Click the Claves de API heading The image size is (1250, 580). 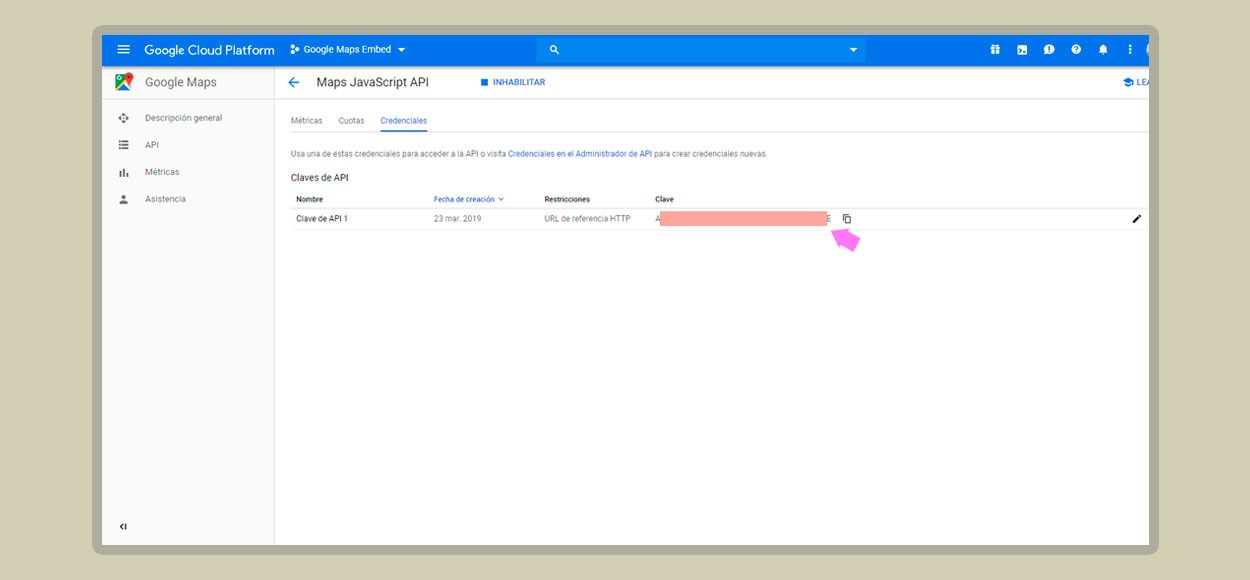pos(319,177)
